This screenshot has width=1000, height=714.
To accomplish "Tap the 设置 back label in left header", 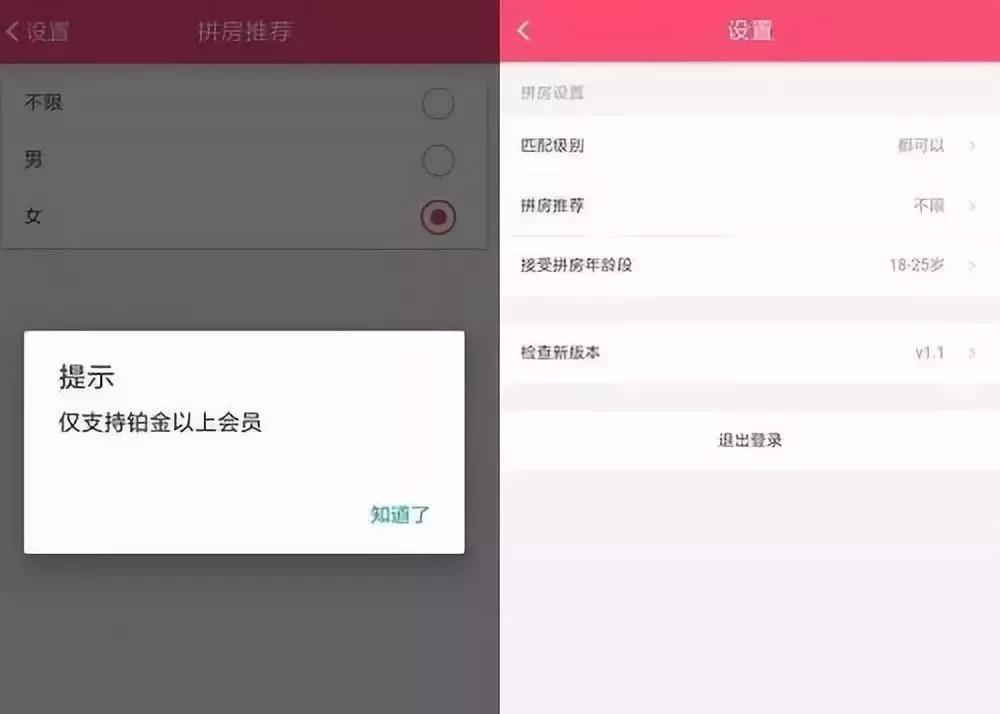I will [48, 31].
